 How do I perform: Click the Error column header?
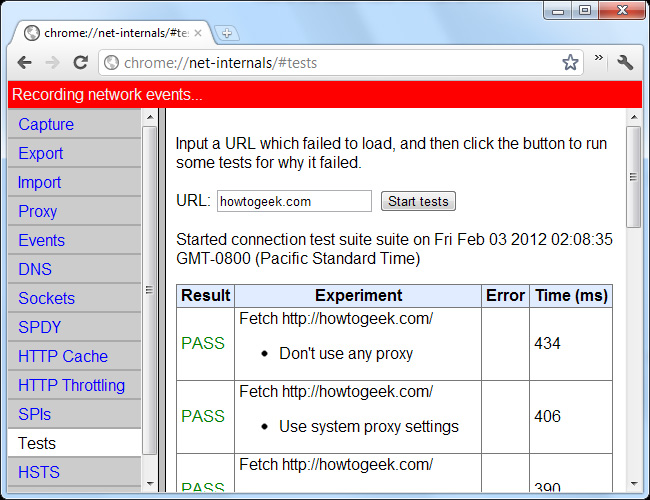(505, 296)
